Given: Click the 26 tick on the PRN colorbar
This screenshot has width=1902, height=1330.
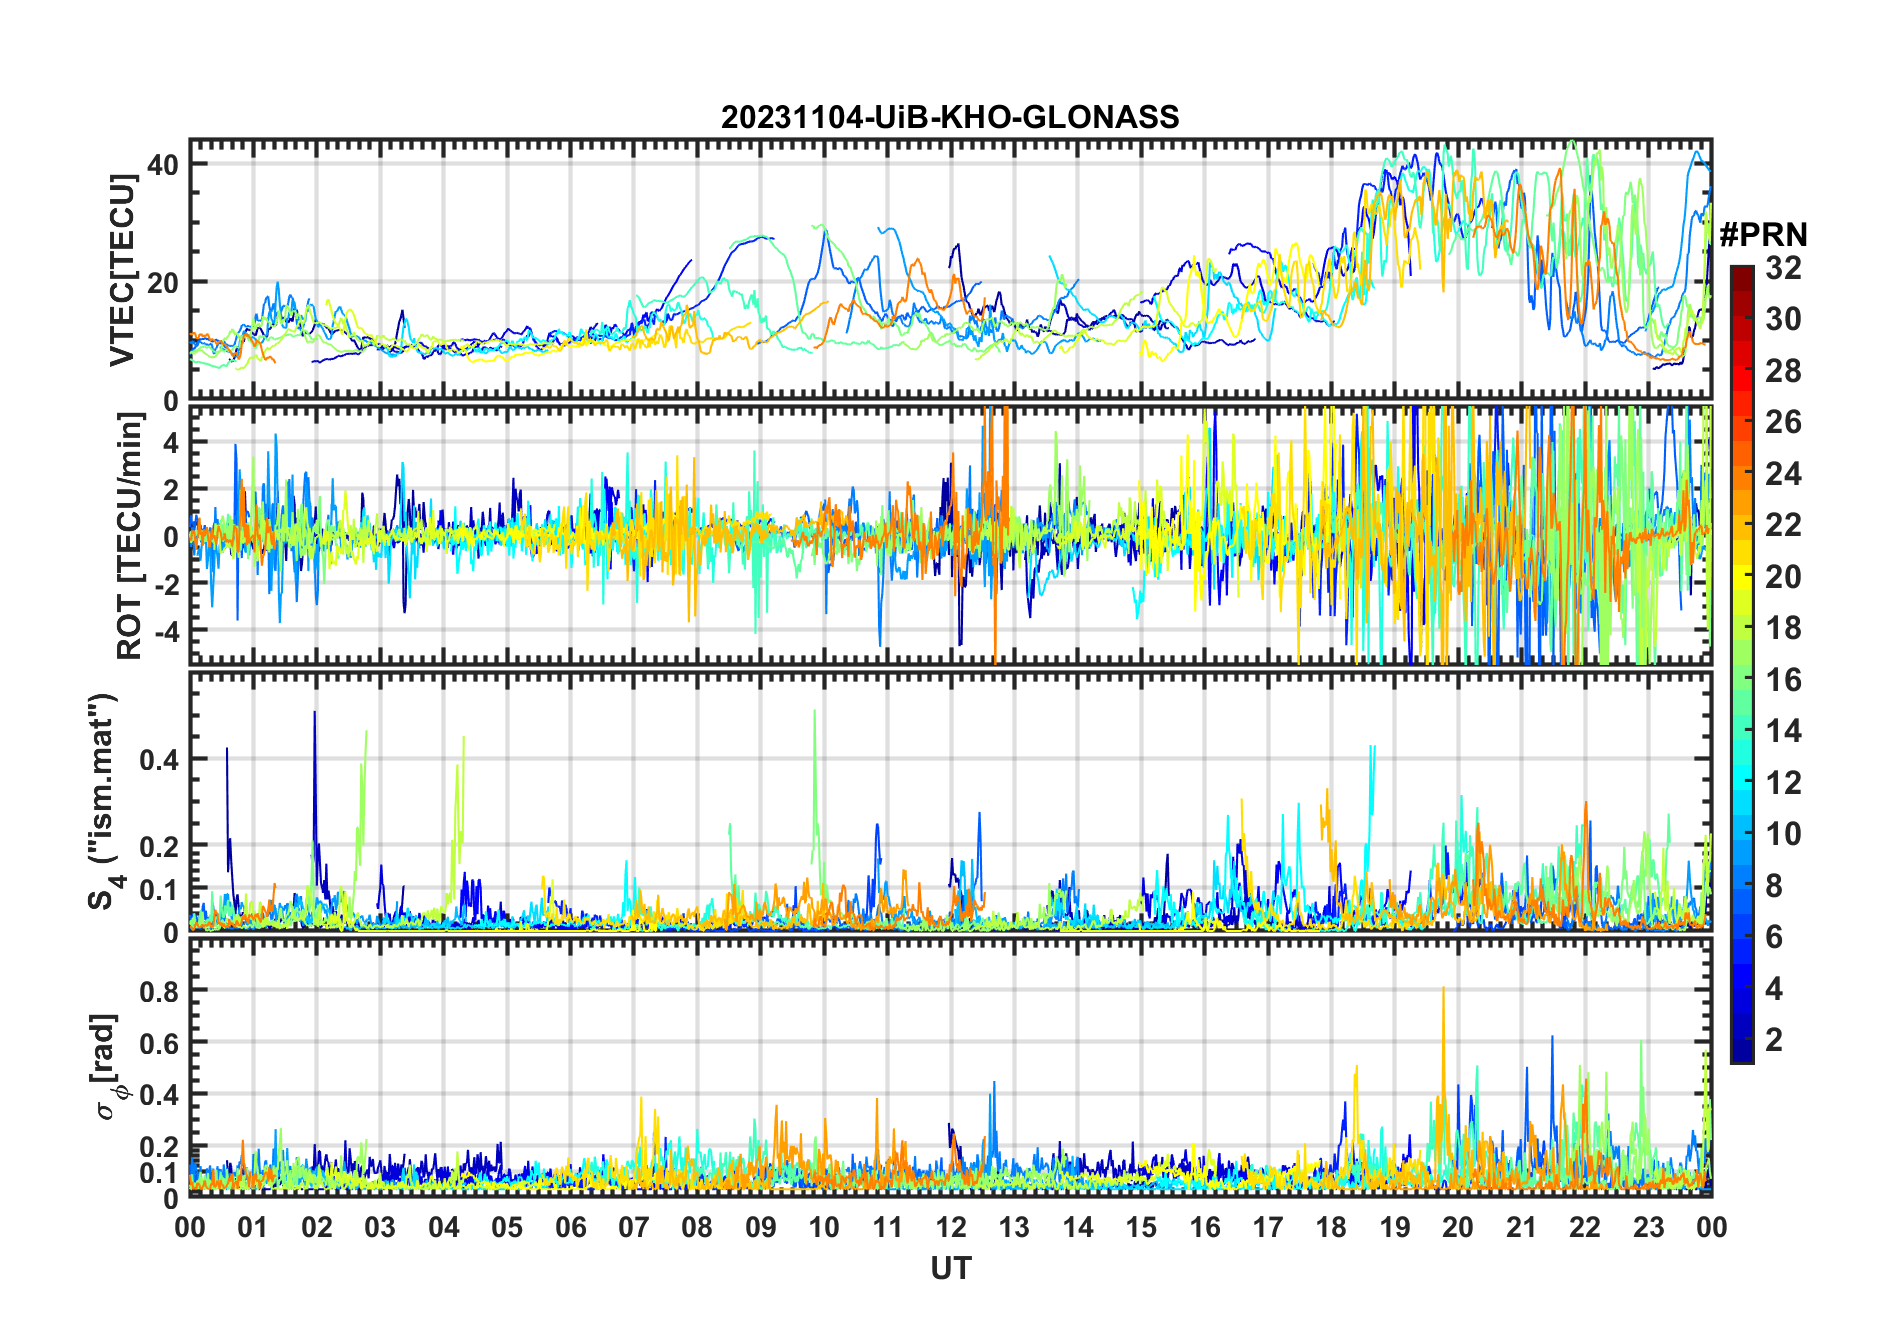Looking at the screenshot, I should pos(1783,422).
